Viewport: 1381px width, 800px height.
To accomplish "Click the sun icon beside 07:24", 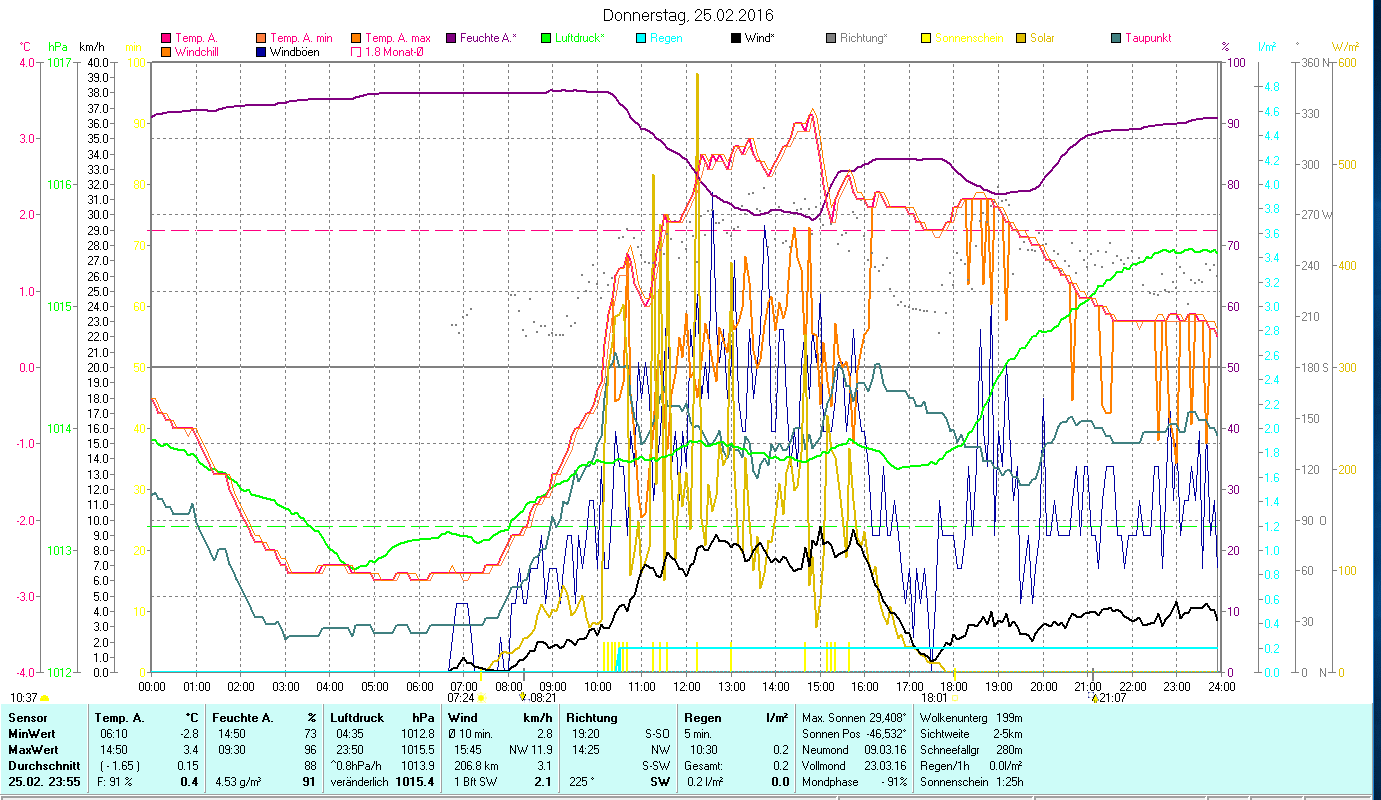I will click(481, 697).
